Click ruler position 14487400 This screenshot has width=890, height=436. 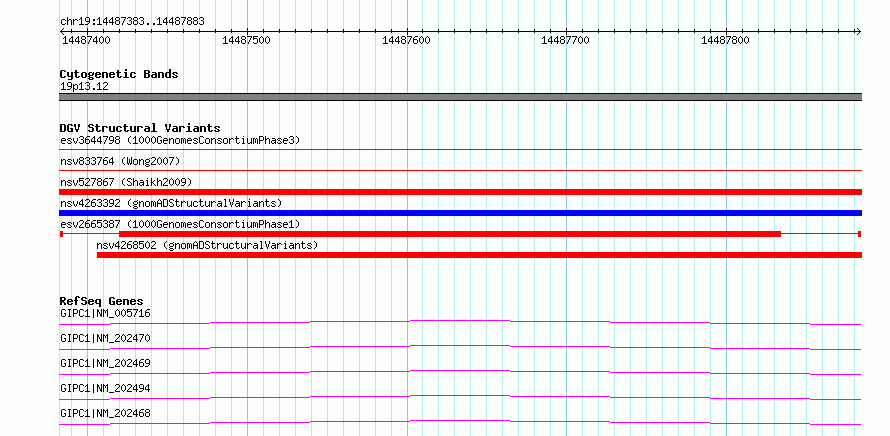[x=86, y=40]
